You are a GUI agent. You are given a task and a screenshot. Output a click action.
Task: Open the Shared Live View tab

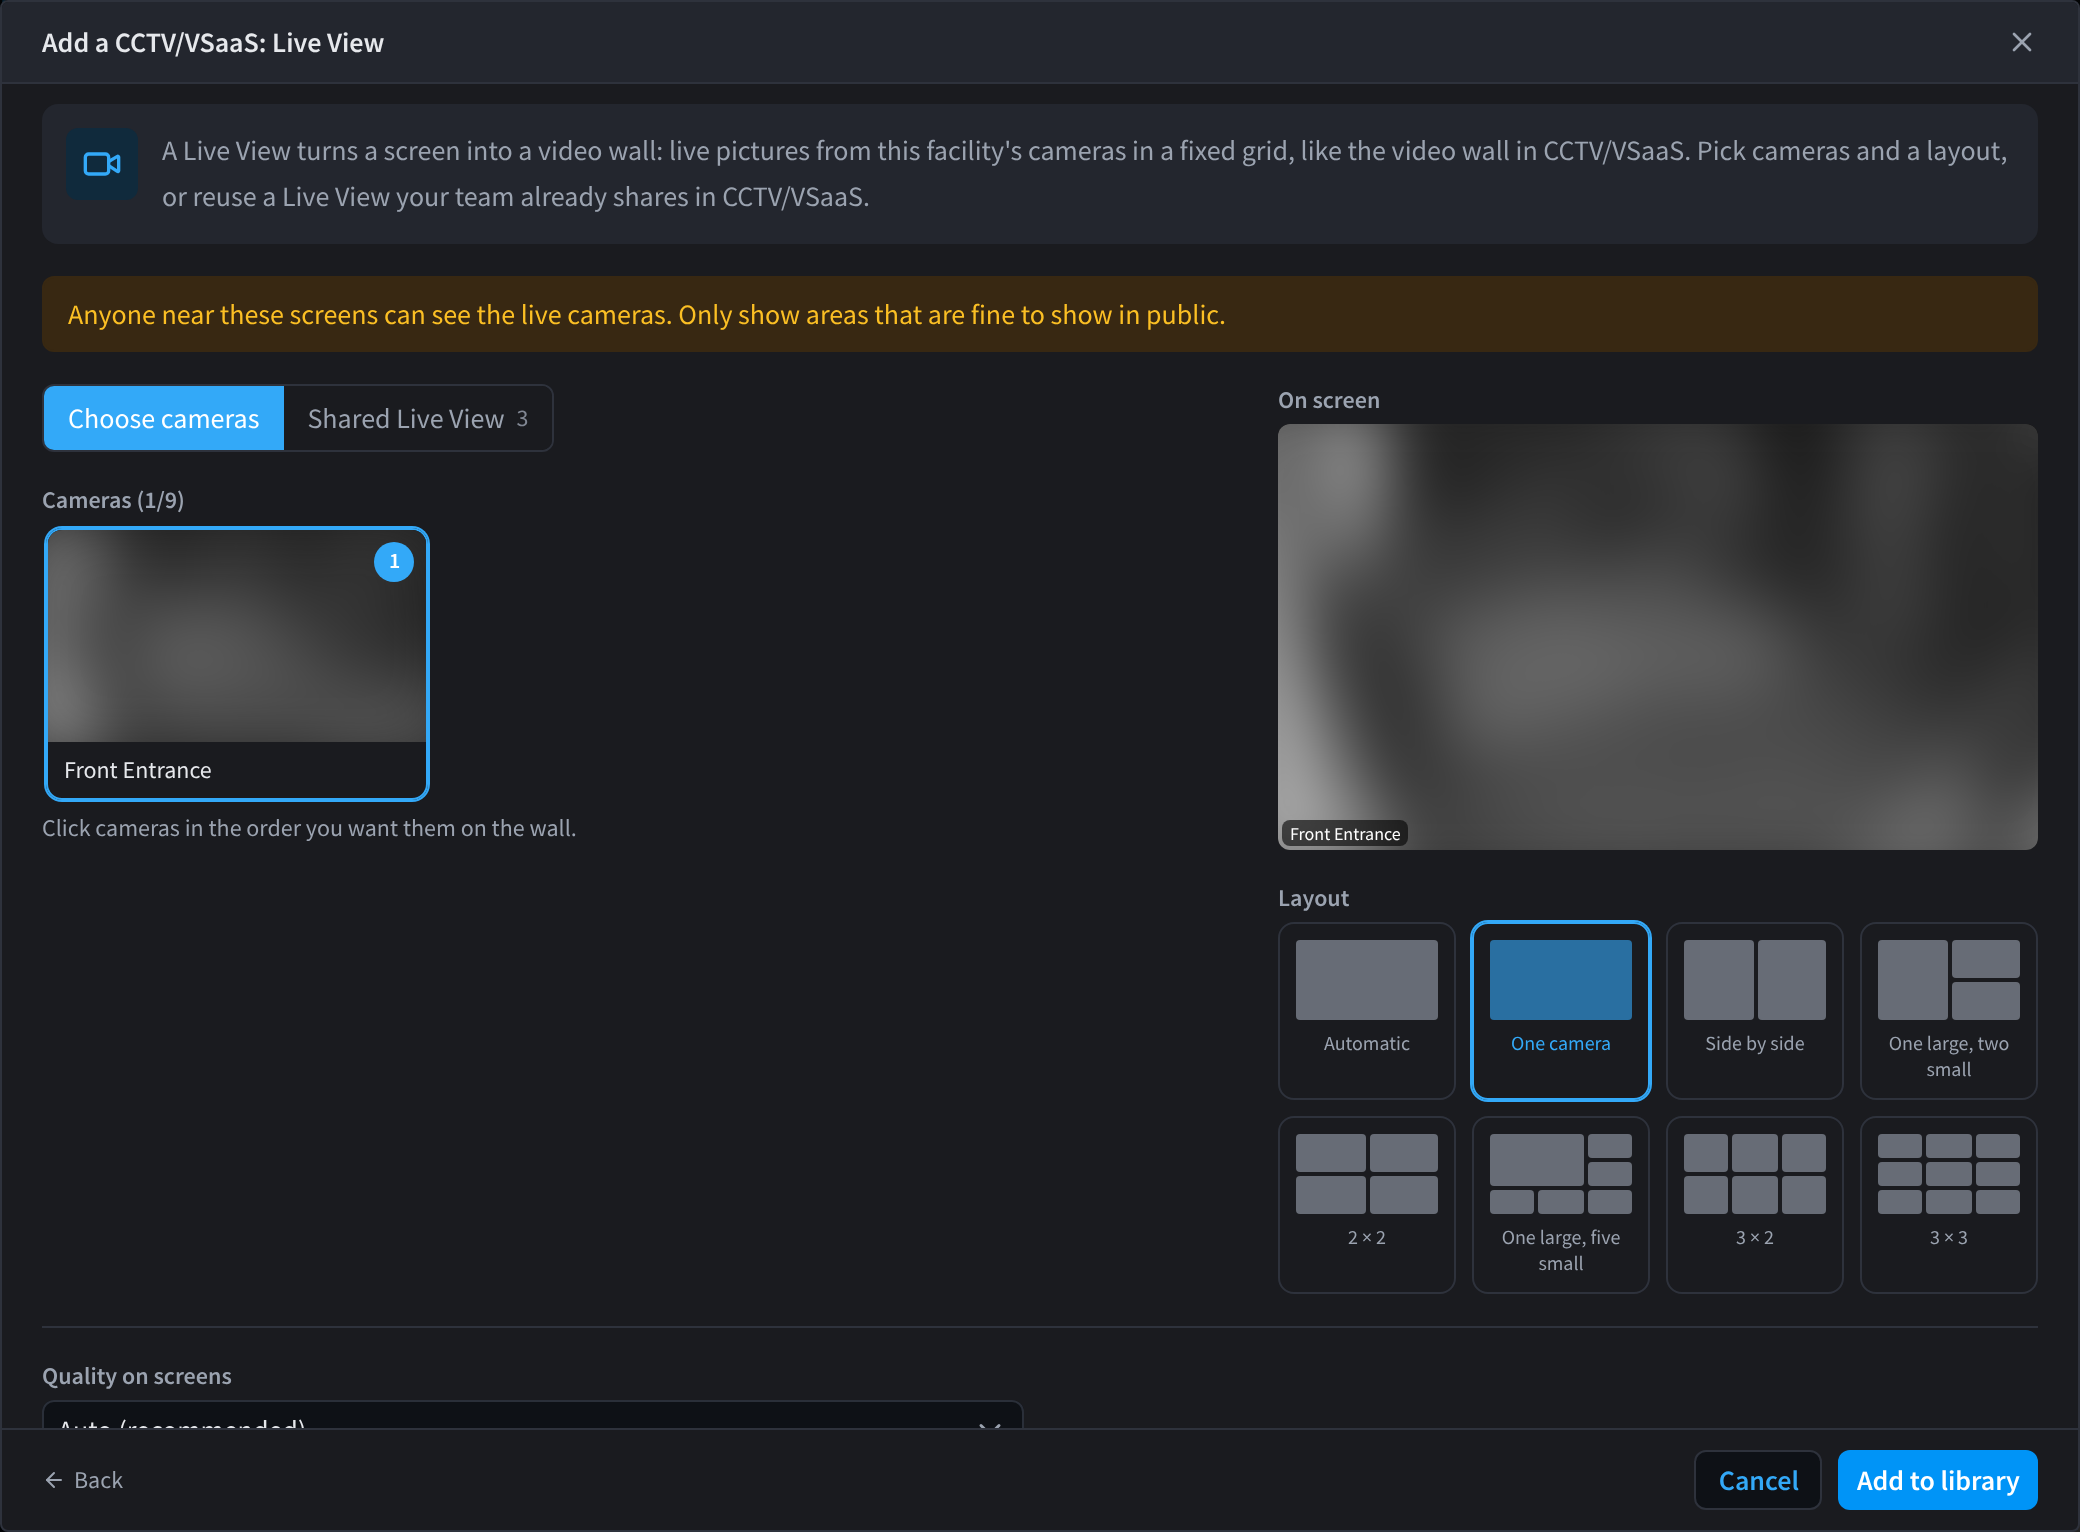418,418
